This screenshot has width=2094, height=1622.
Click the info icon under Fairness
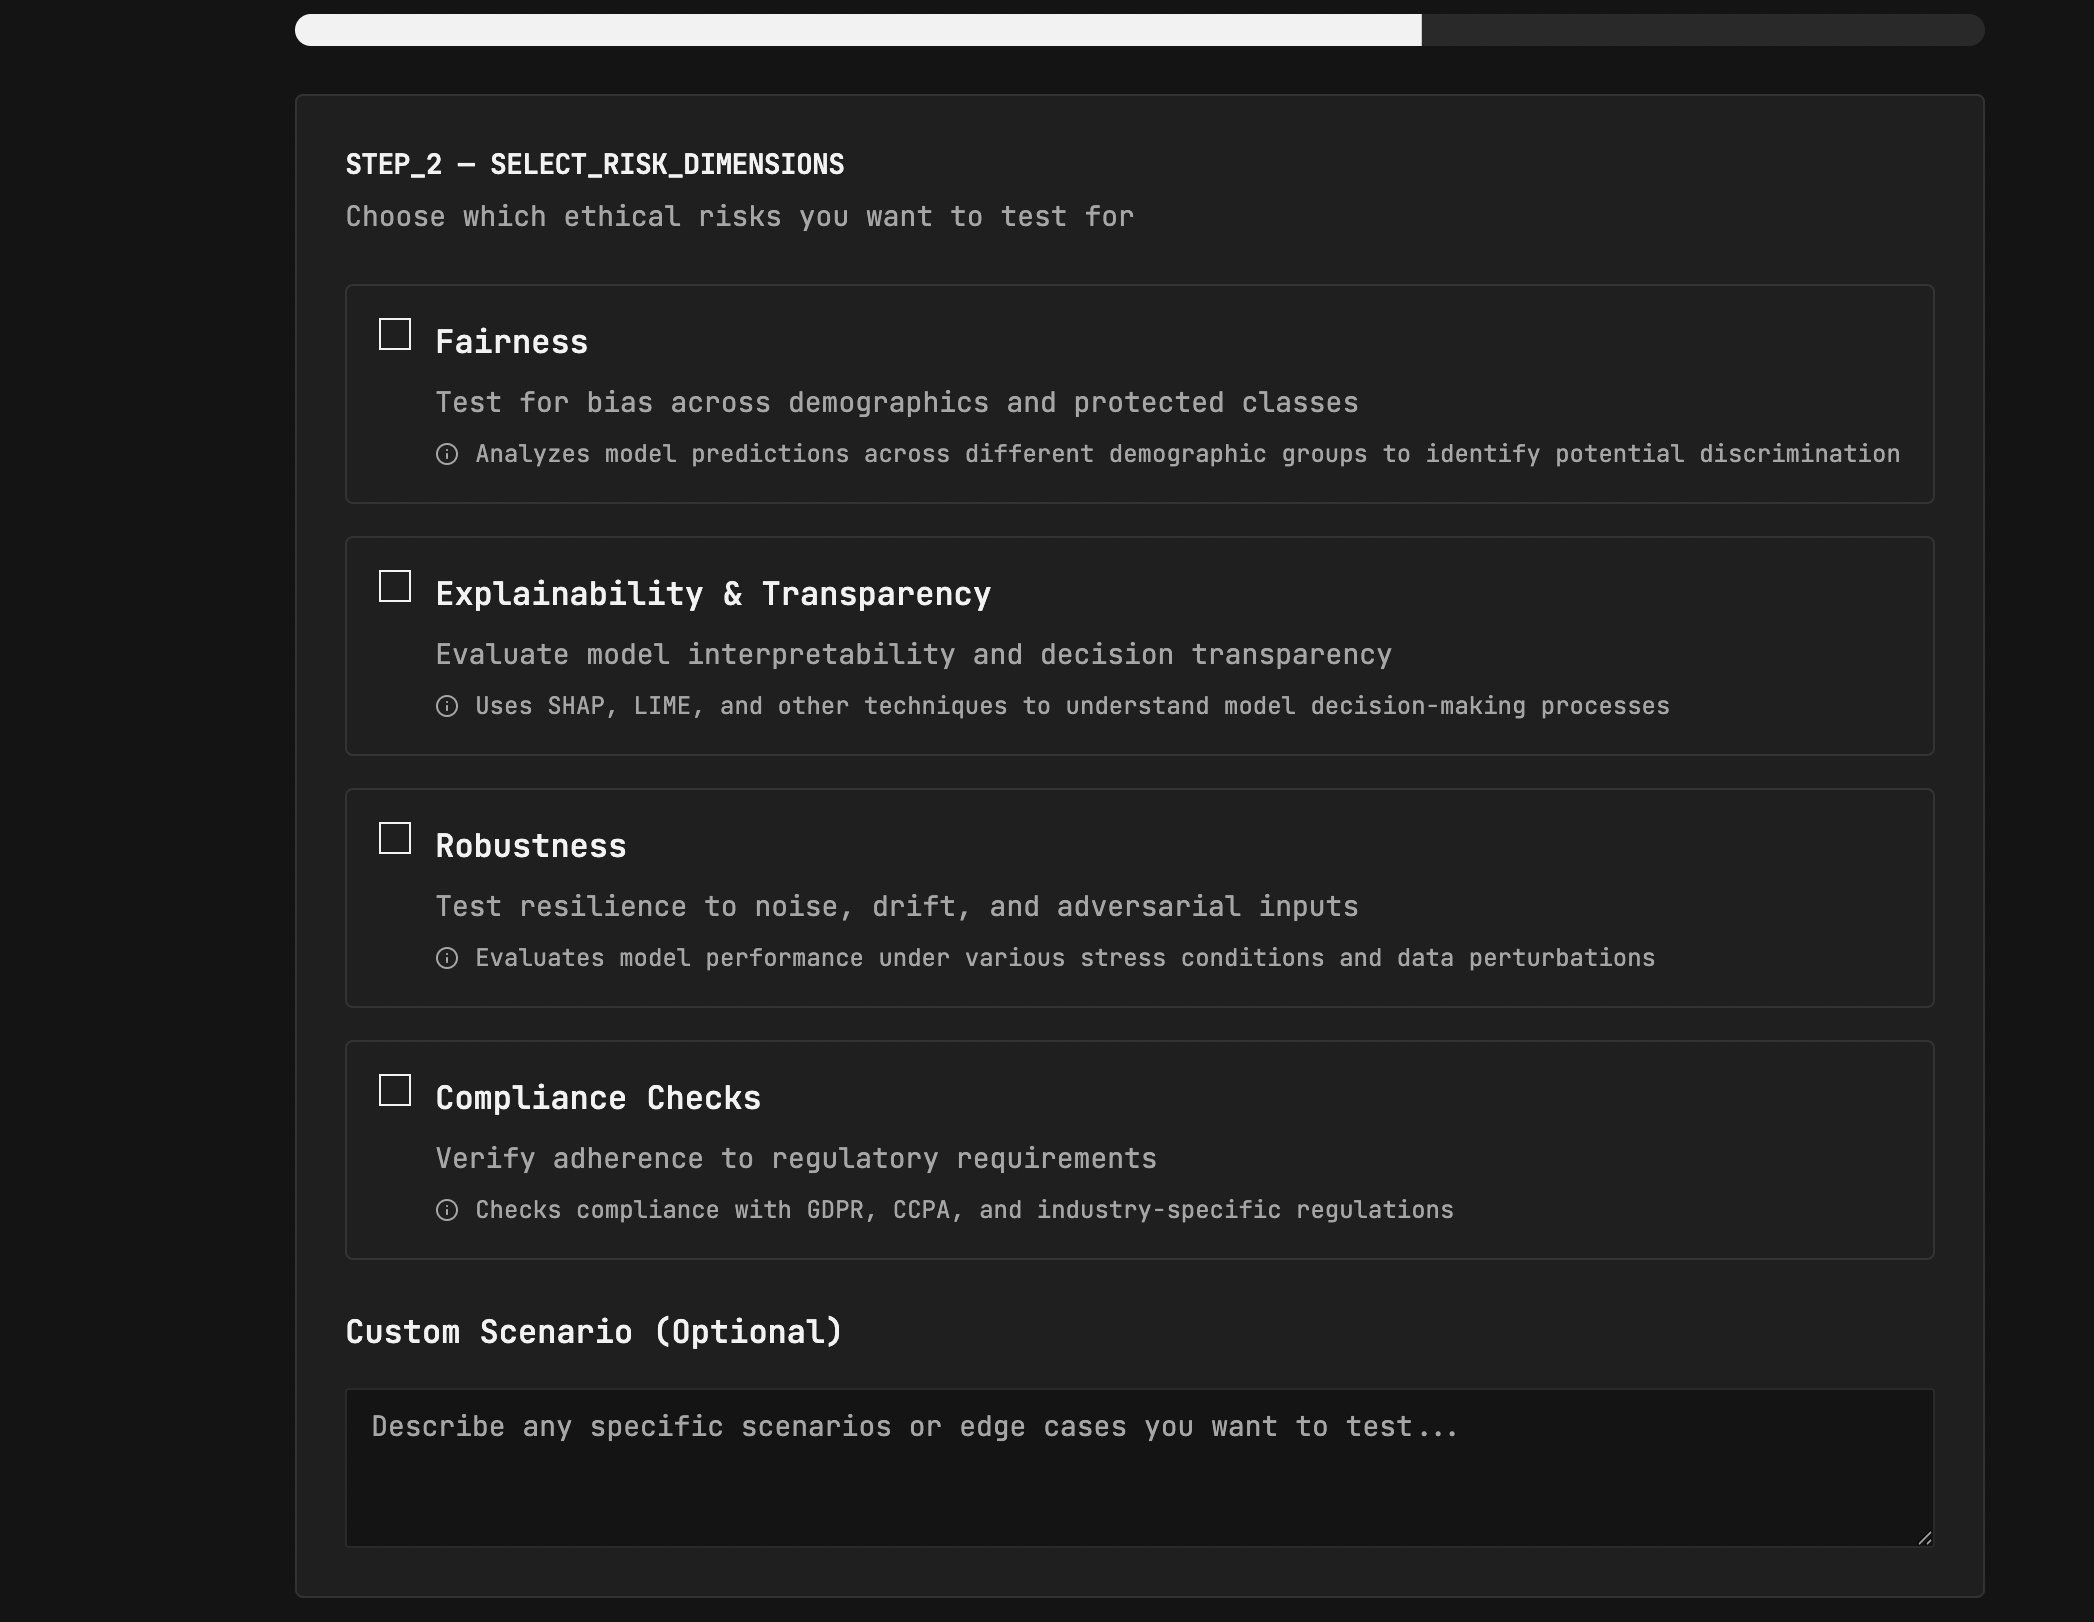(447, 455)
